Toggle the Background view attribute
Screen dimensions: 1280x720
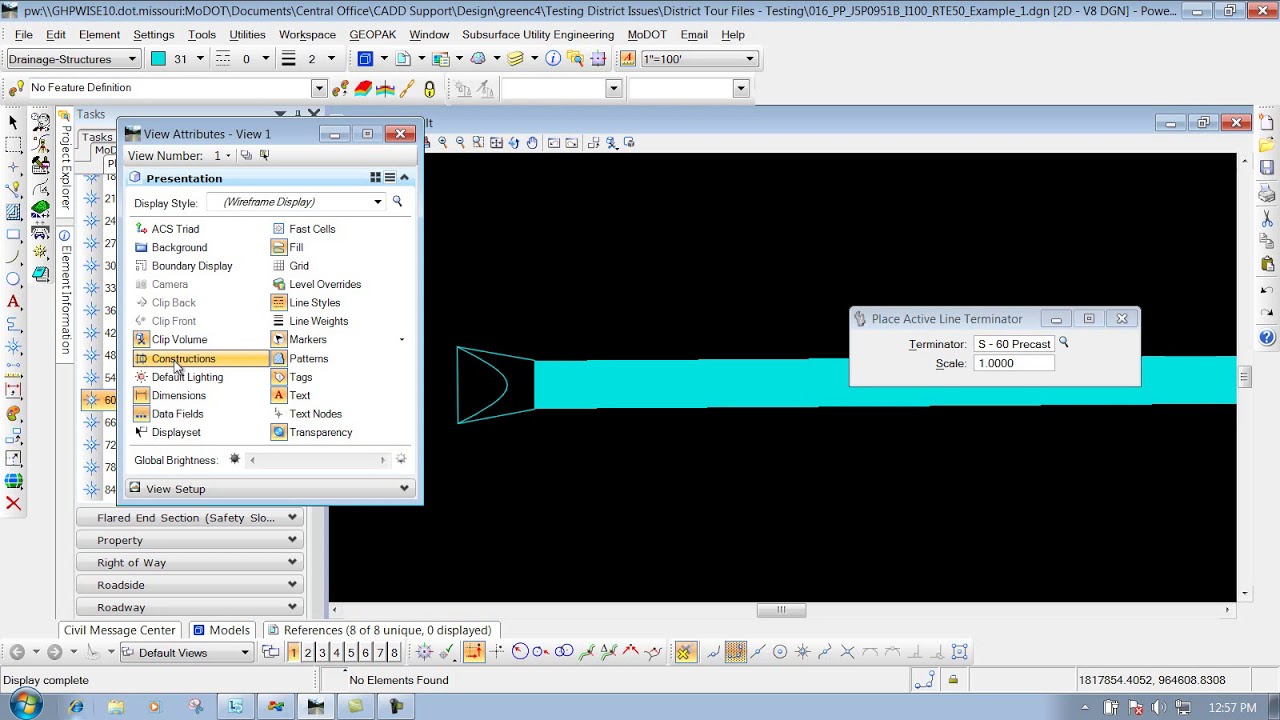coord(170,247)
